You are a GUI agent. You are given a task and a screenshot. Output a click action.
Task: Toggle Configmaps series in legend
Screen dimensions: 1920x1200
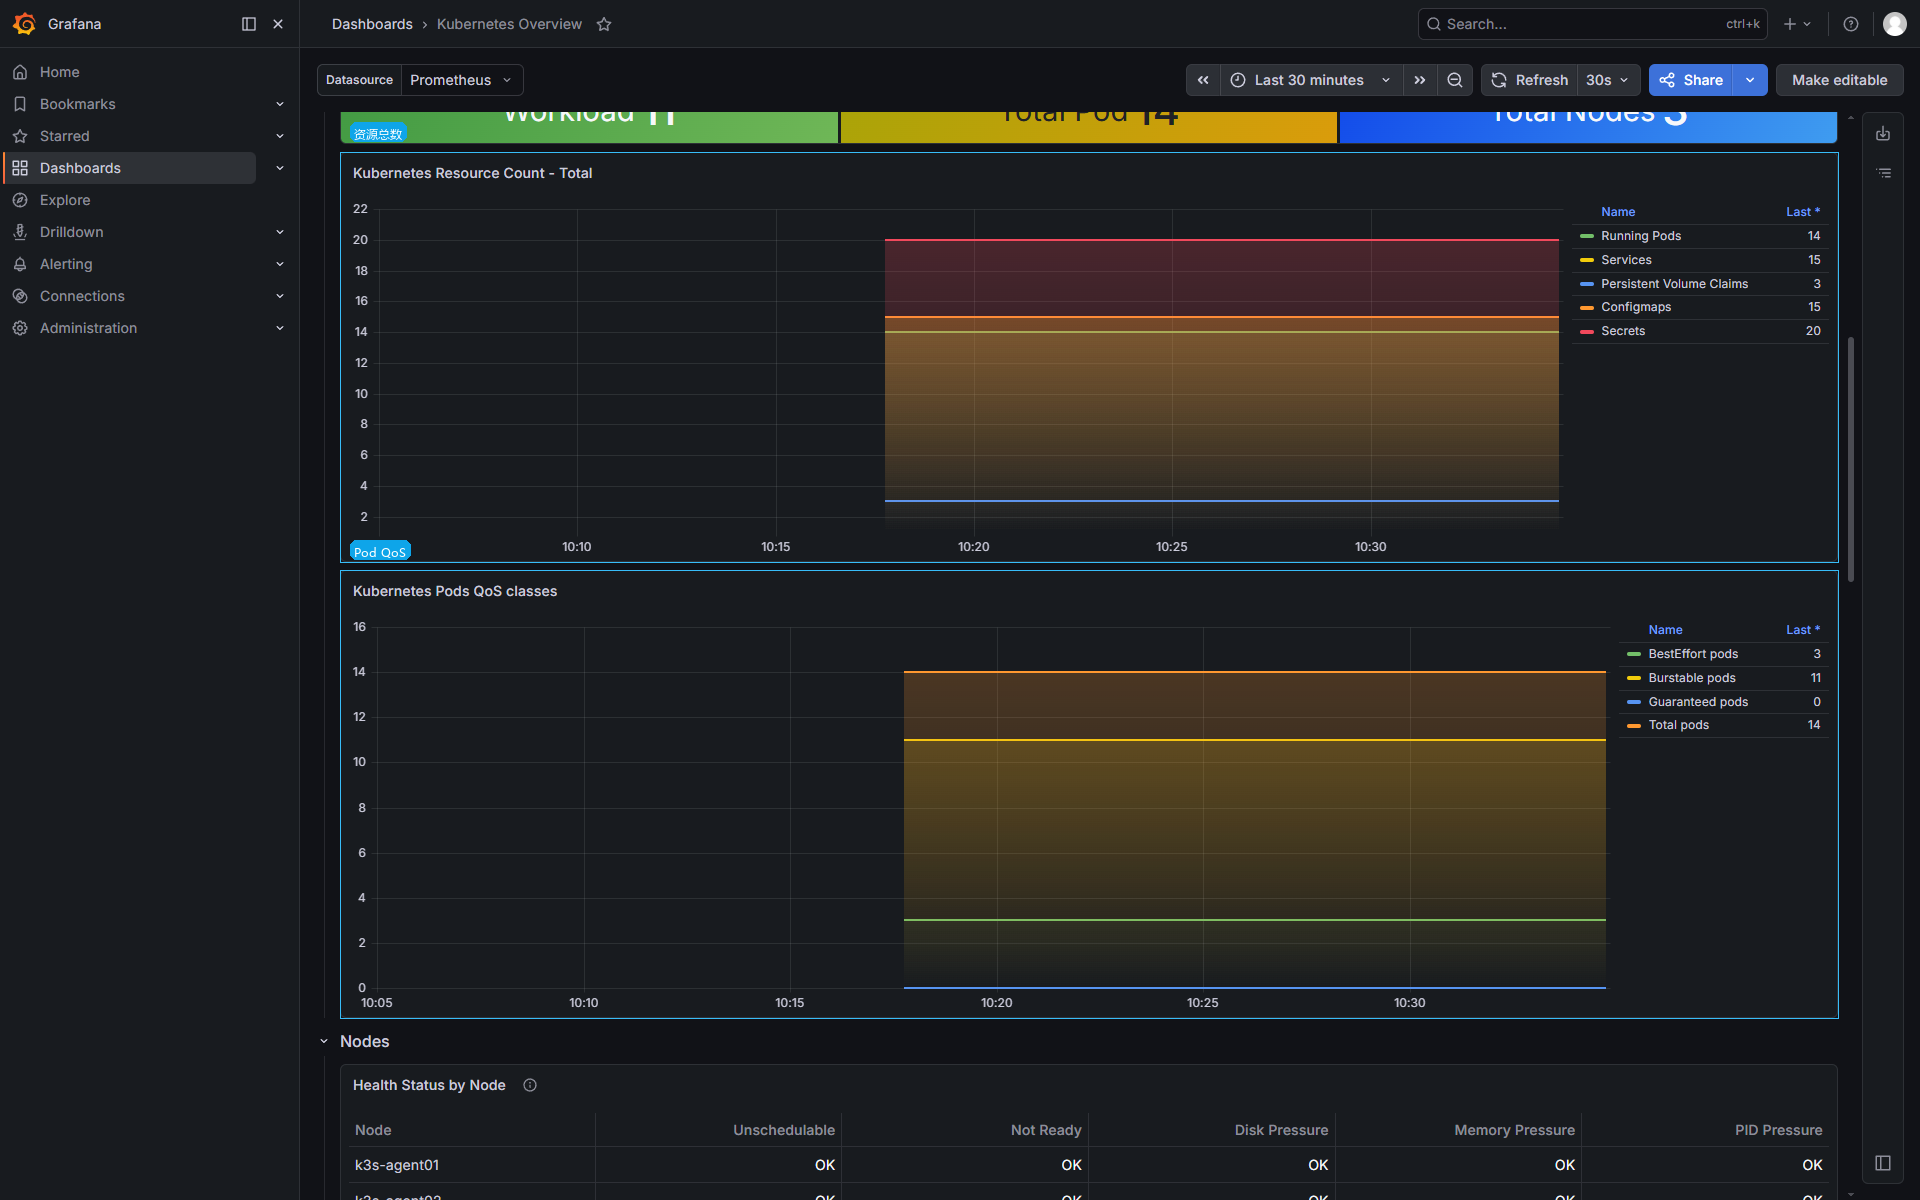(1636, 307)
